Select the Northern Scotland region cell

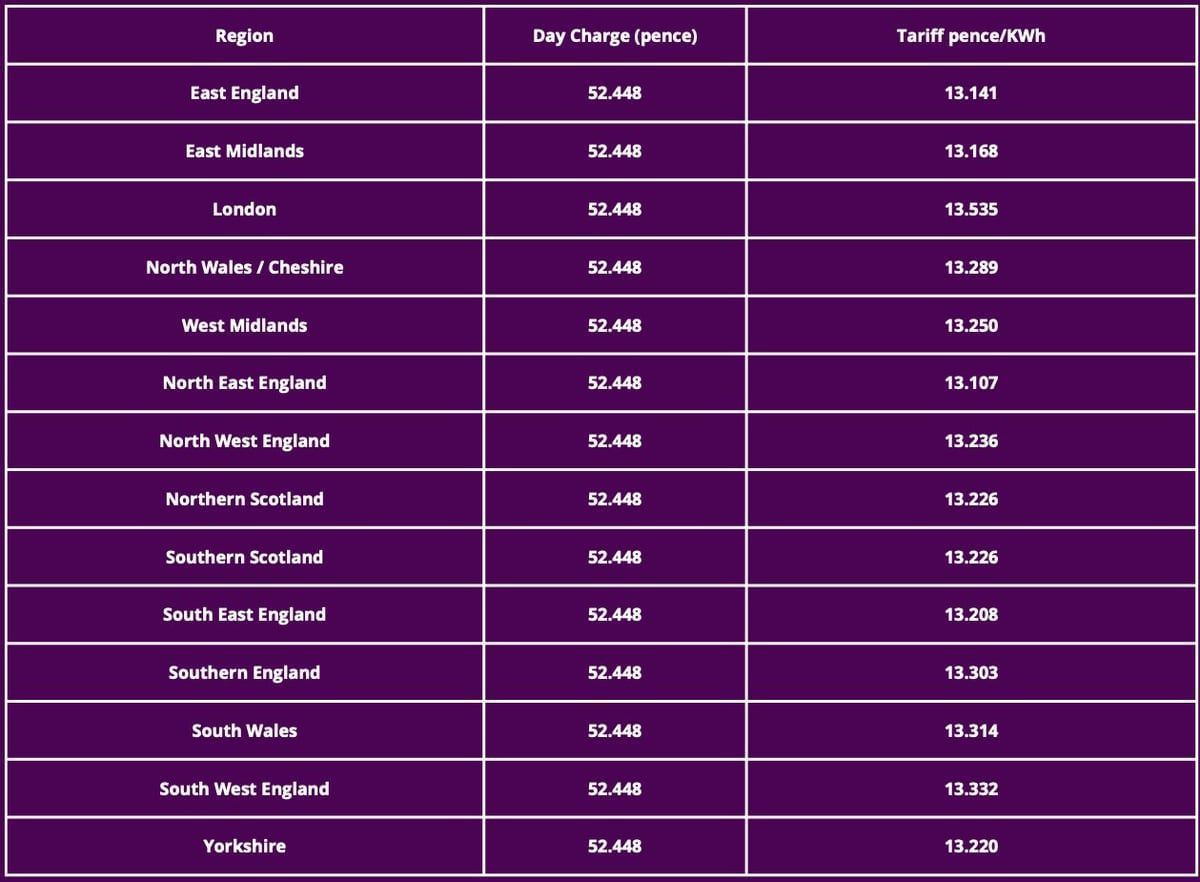click(244, 499)
